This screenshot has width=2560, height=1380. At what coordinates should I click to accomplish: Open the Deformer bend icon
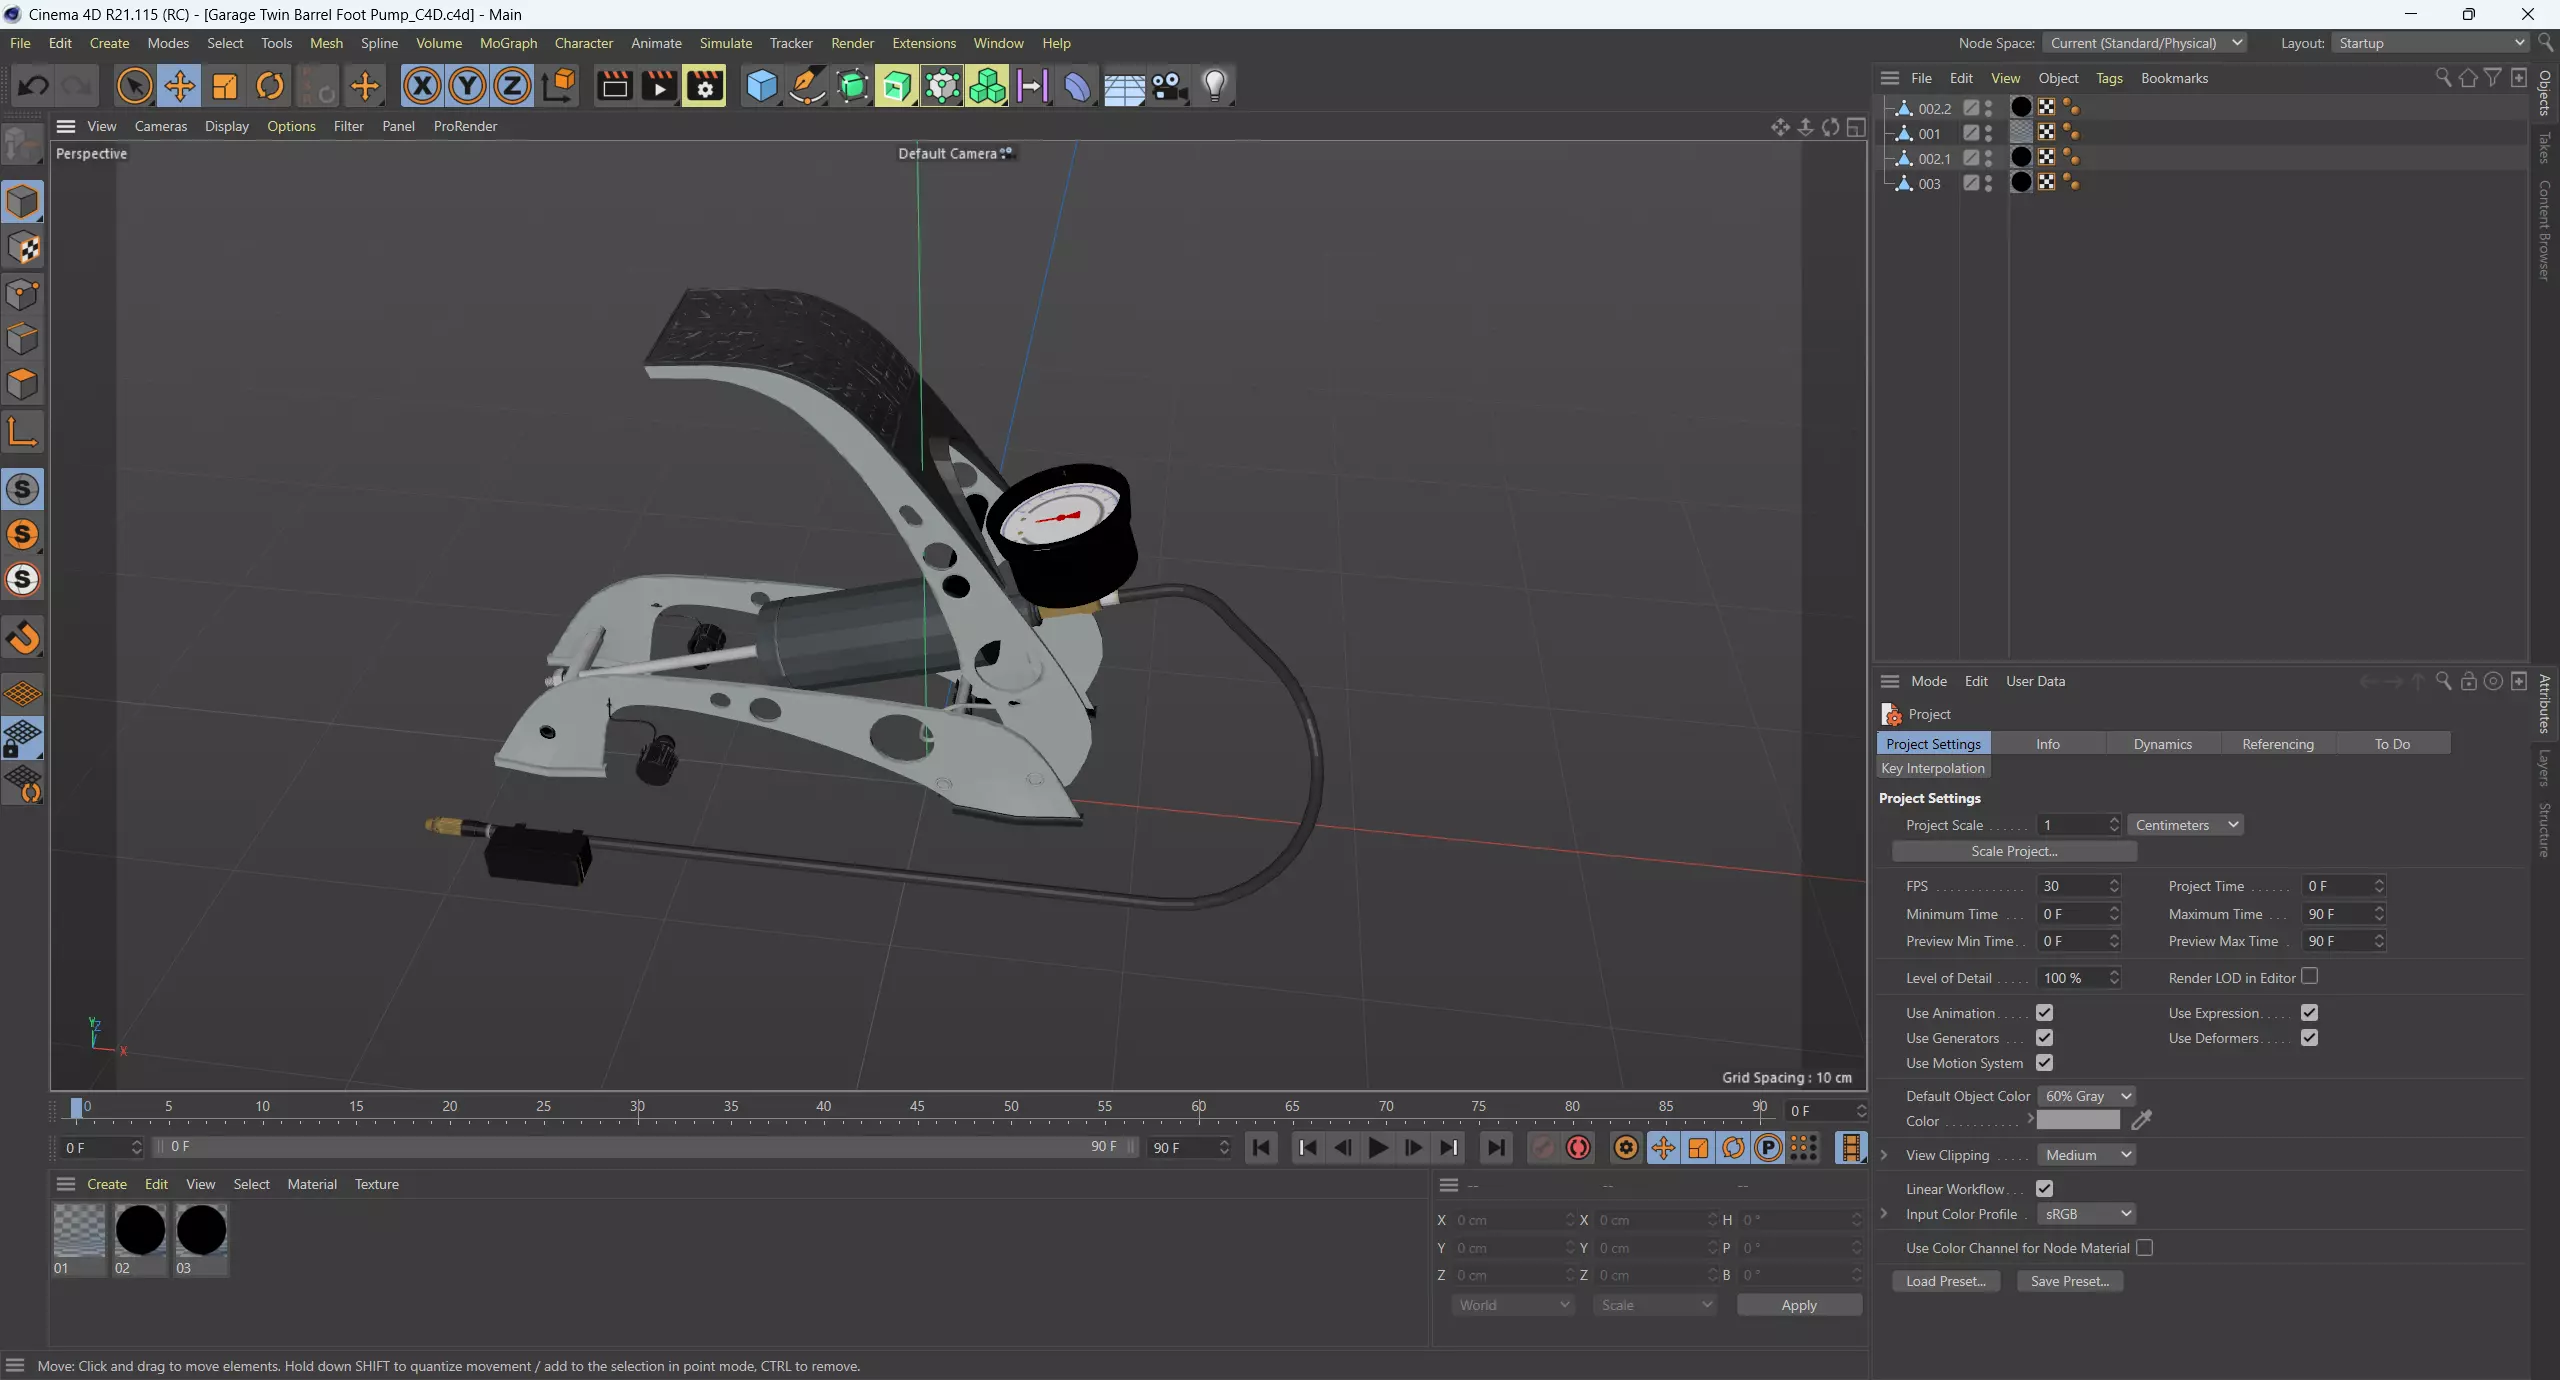coord(1078,86)
